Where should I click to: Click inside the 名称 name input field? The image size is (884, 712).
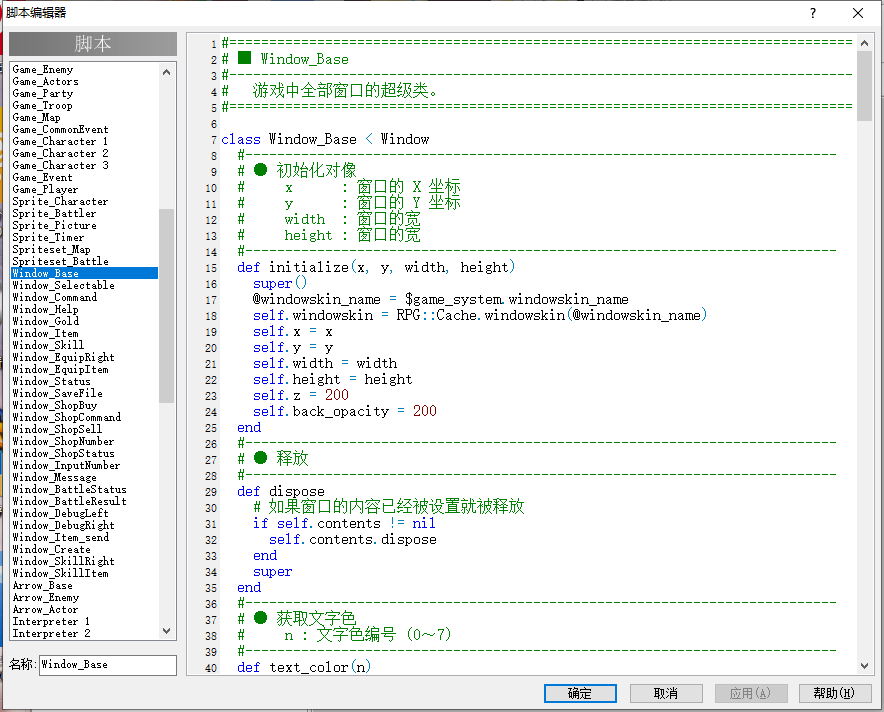tap(107, 664)
